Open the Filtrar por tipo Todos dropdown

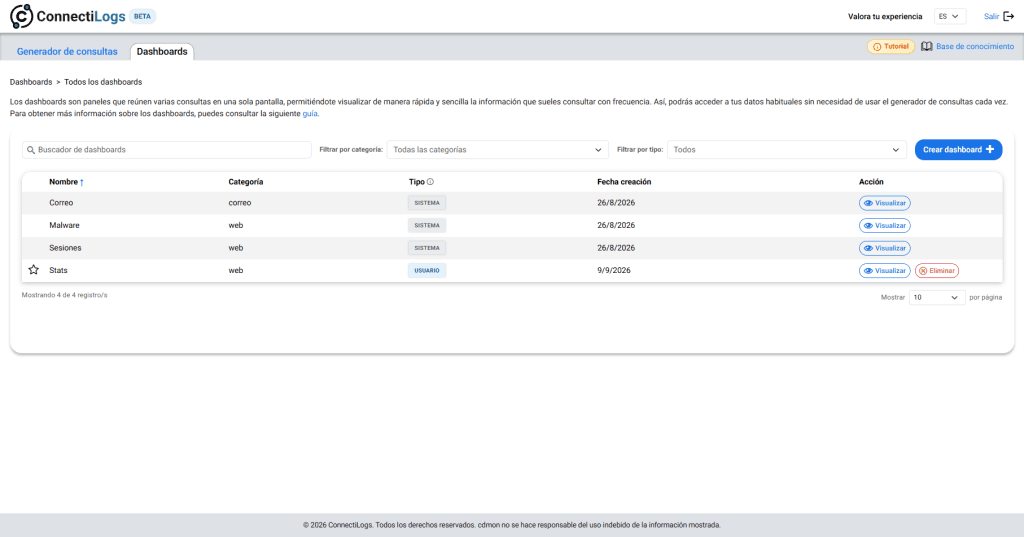(787, 150)
